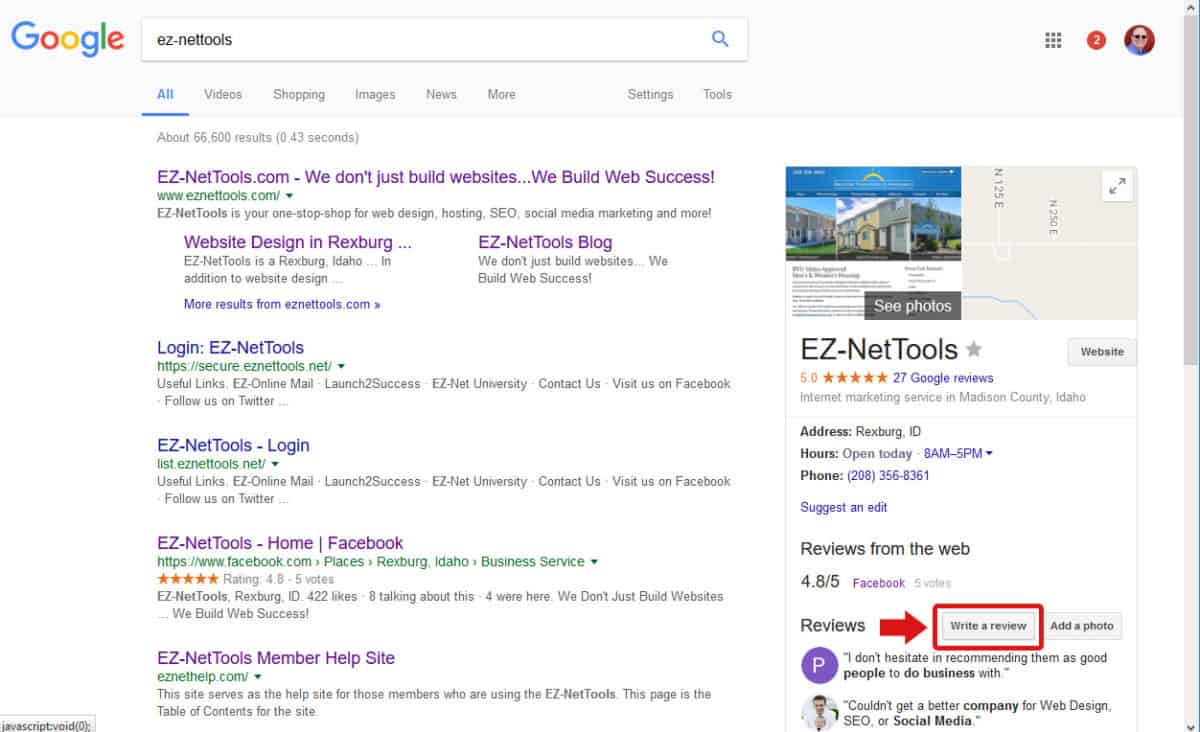
Task: Click the Google account profile avatar
Action: pos(1139,40)
